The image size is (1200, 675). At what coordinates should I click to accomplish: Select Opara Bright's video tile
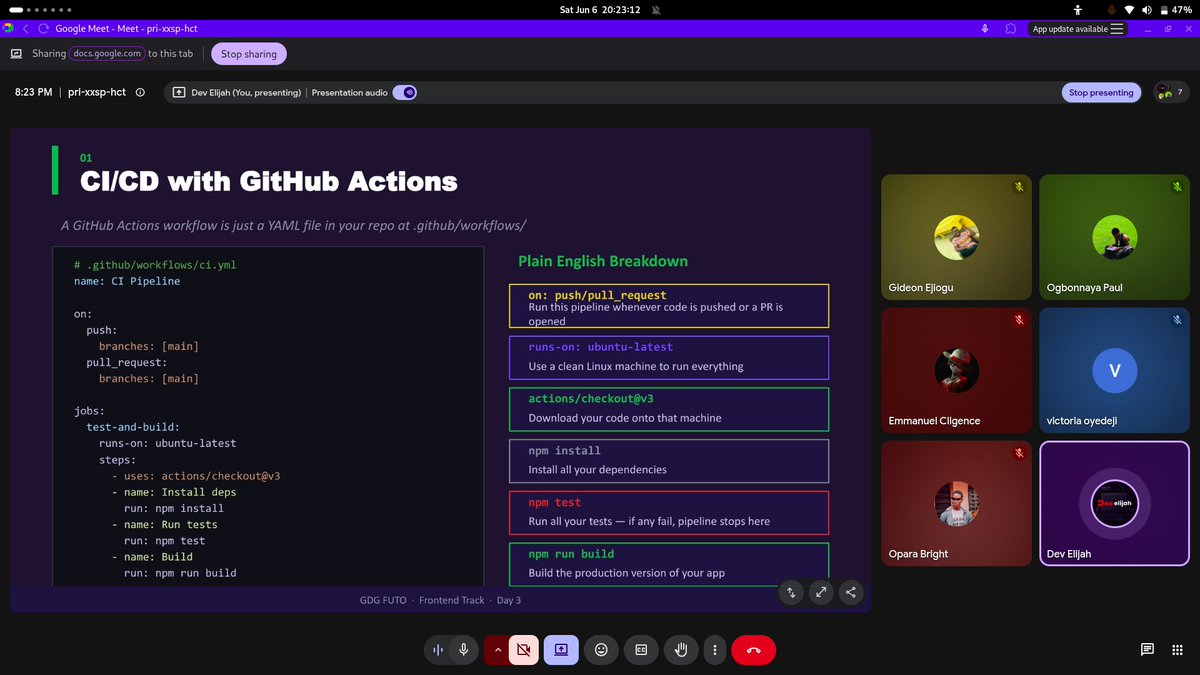point(956,504)
